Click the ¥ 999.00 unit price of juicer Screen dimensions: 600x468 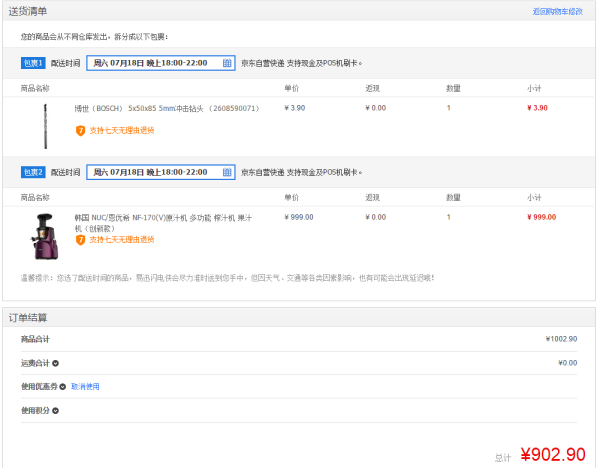click(299, 217)
